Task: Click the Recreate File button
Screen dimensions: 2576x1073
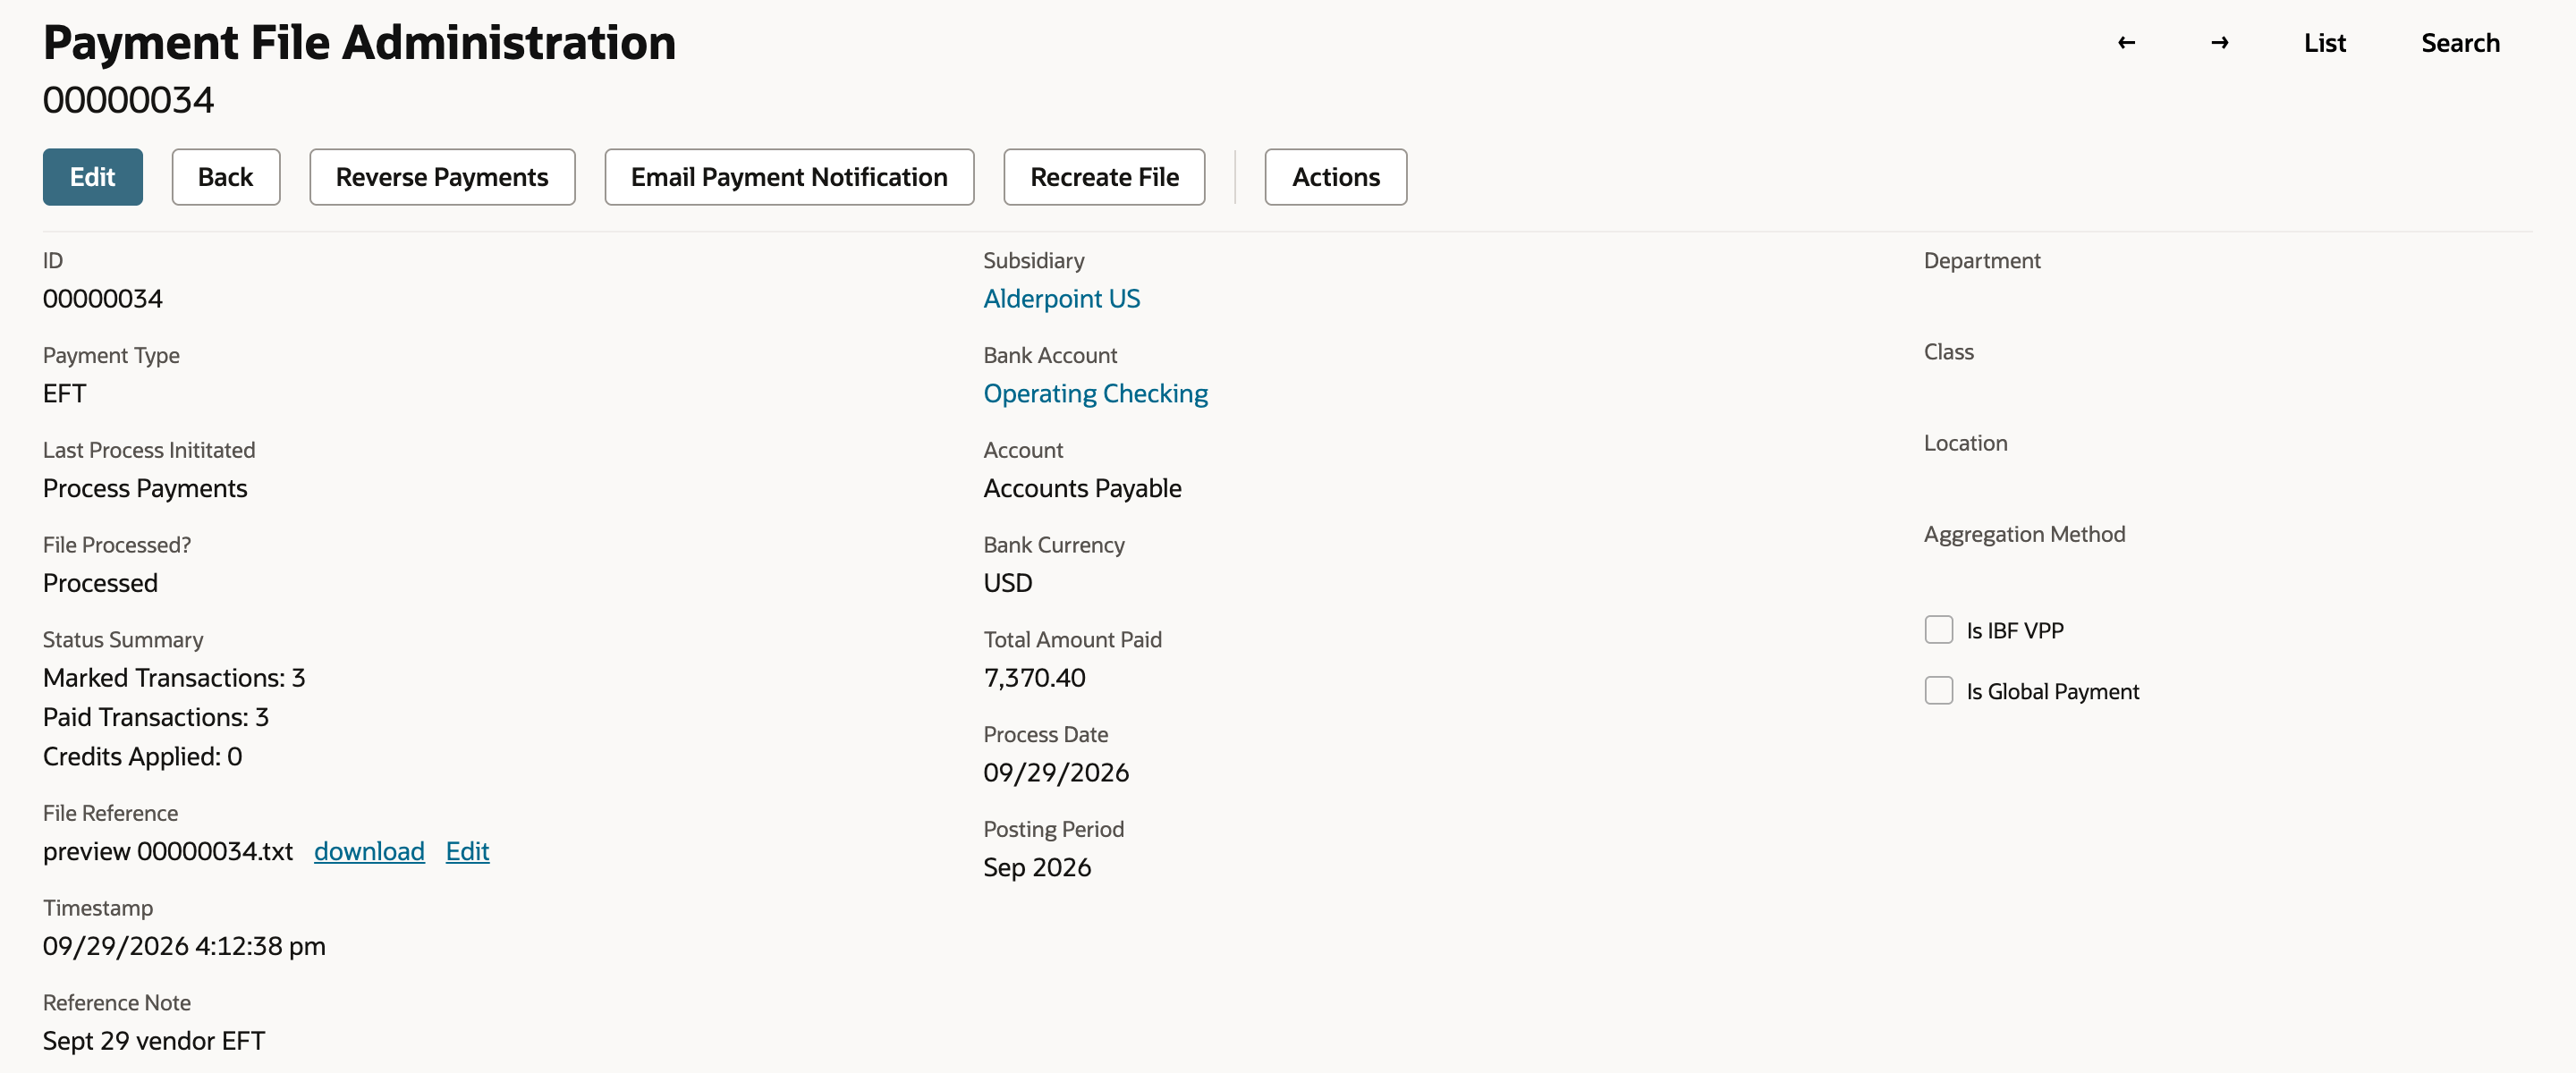Action: [1104, 177]
